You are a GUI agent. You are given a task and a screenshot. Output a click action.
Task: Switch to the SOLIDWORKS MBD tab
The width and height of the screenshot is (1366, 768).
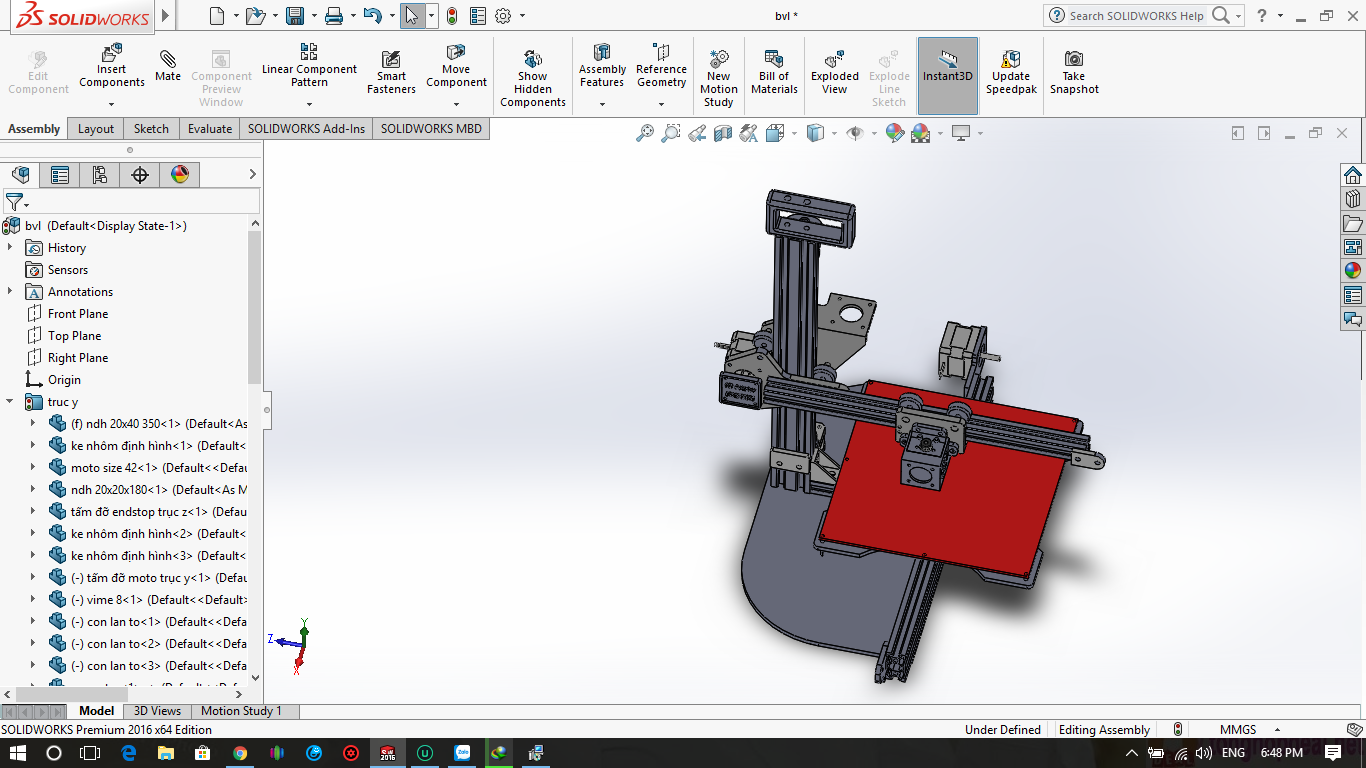coord(431,129)
